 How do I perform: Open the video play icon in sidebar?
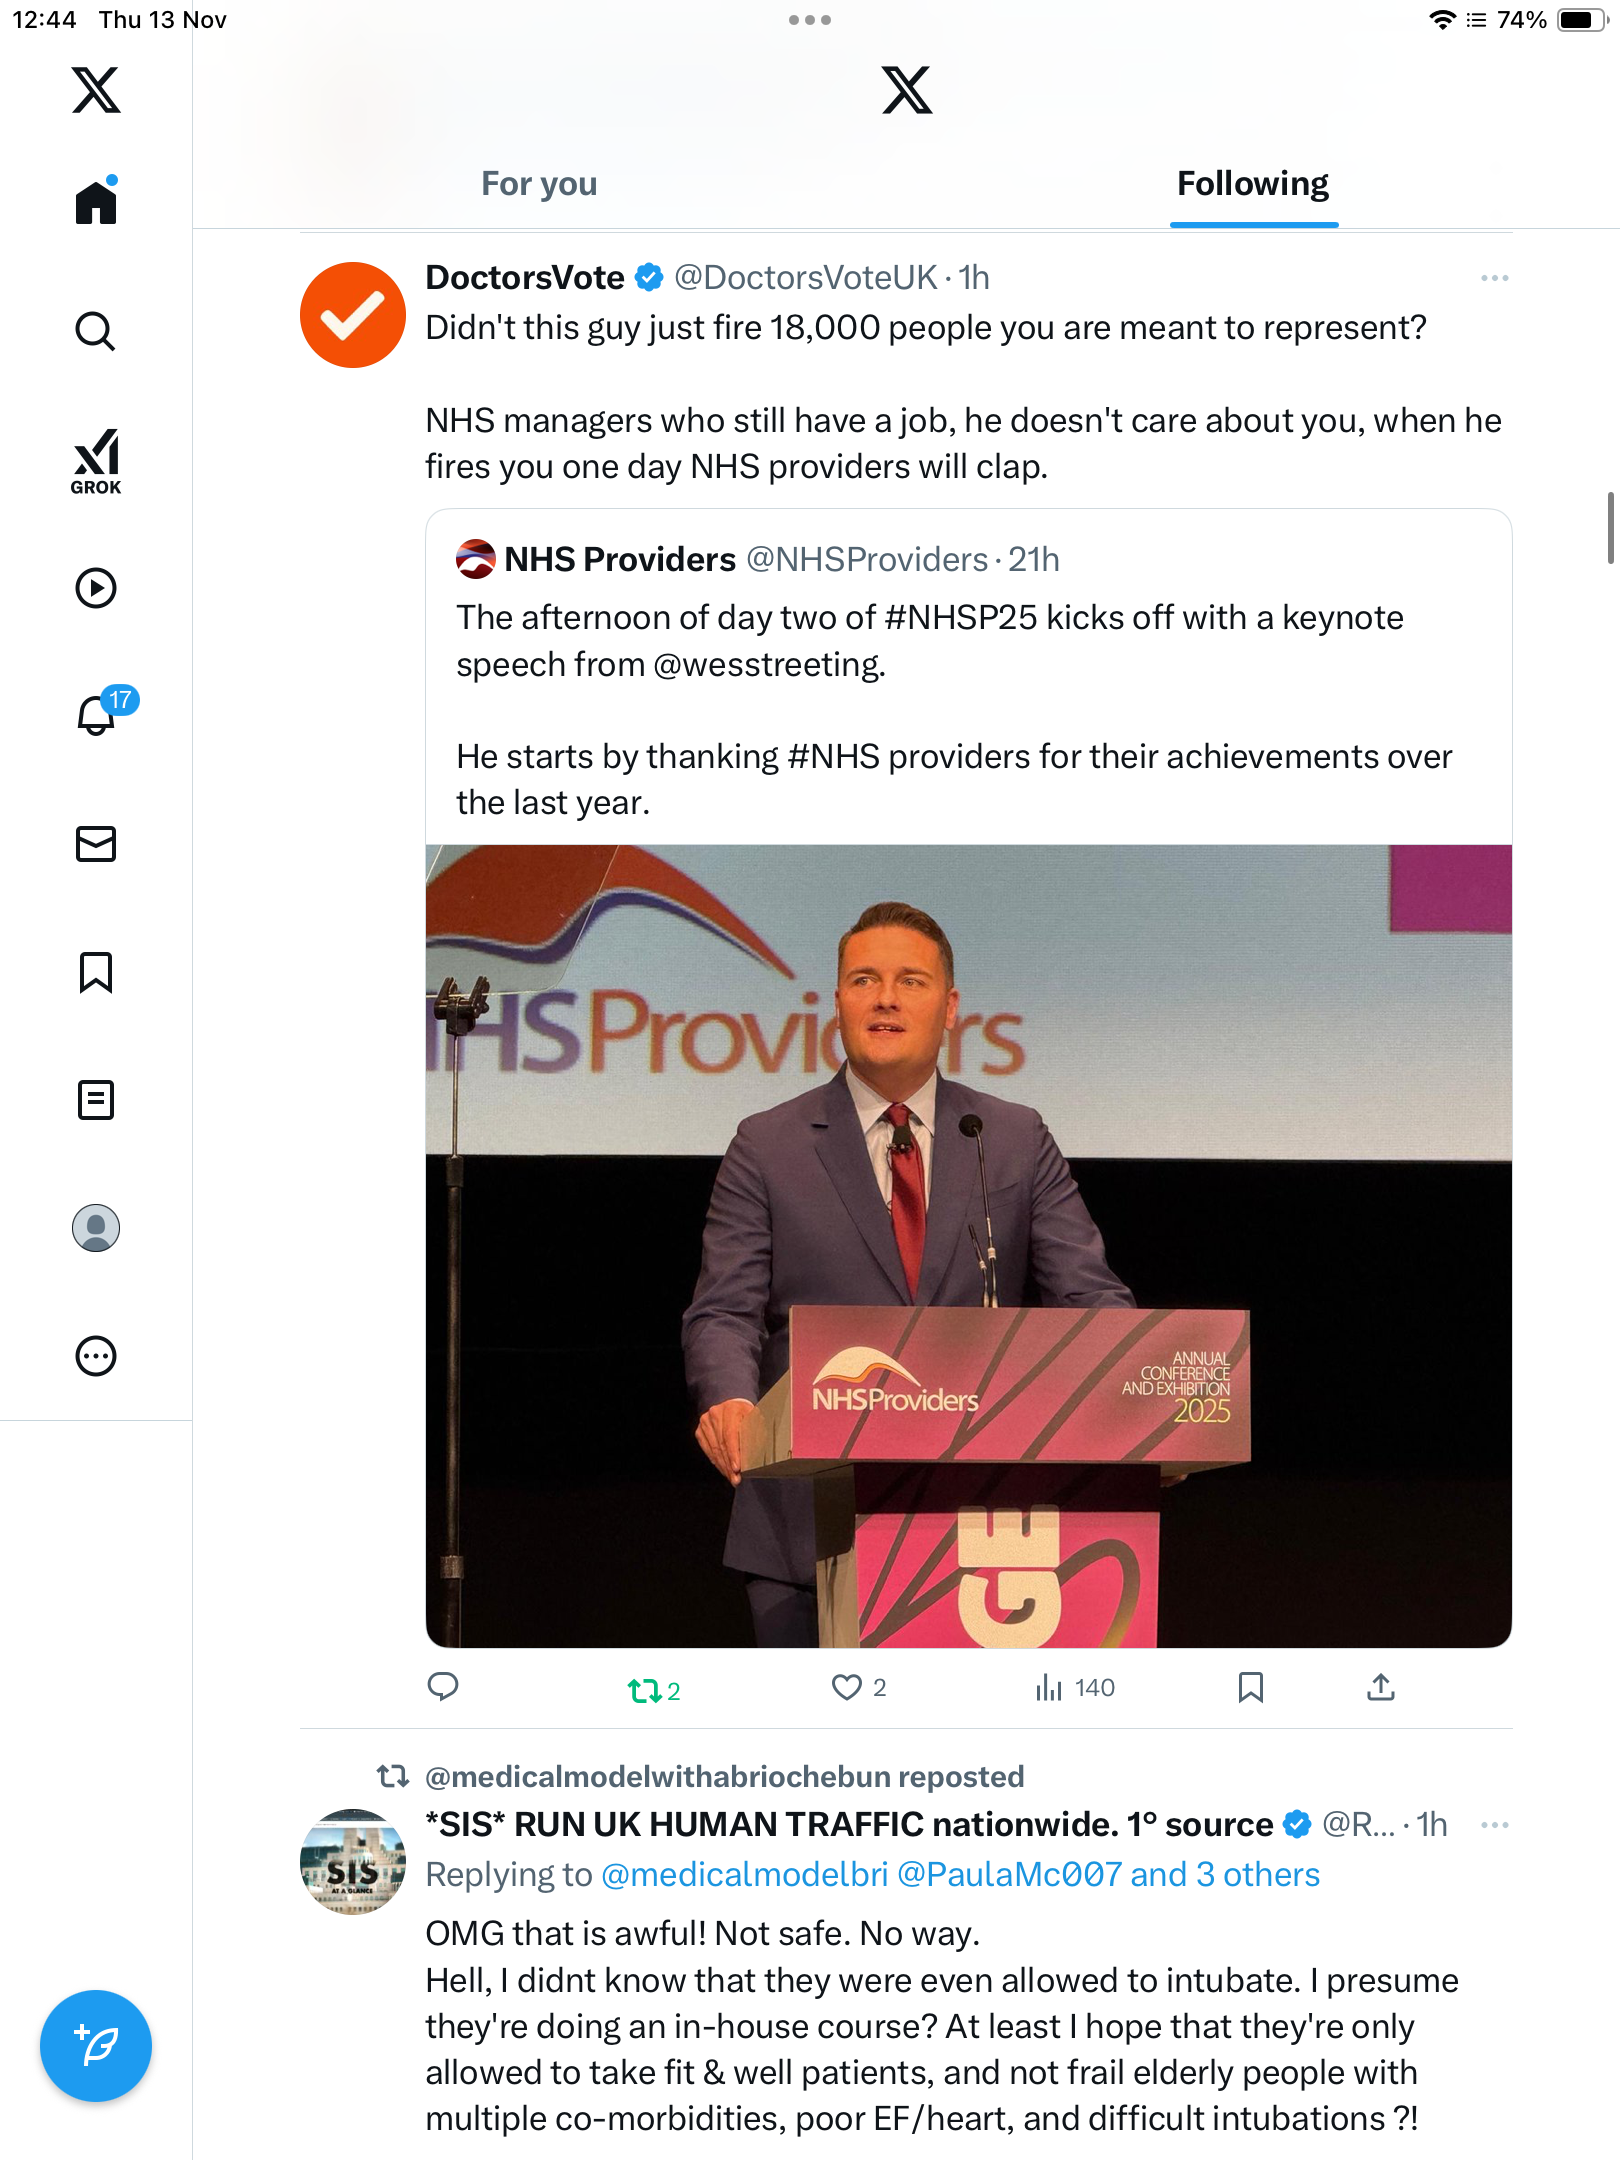pyautogui.click(x=96, y=588)
